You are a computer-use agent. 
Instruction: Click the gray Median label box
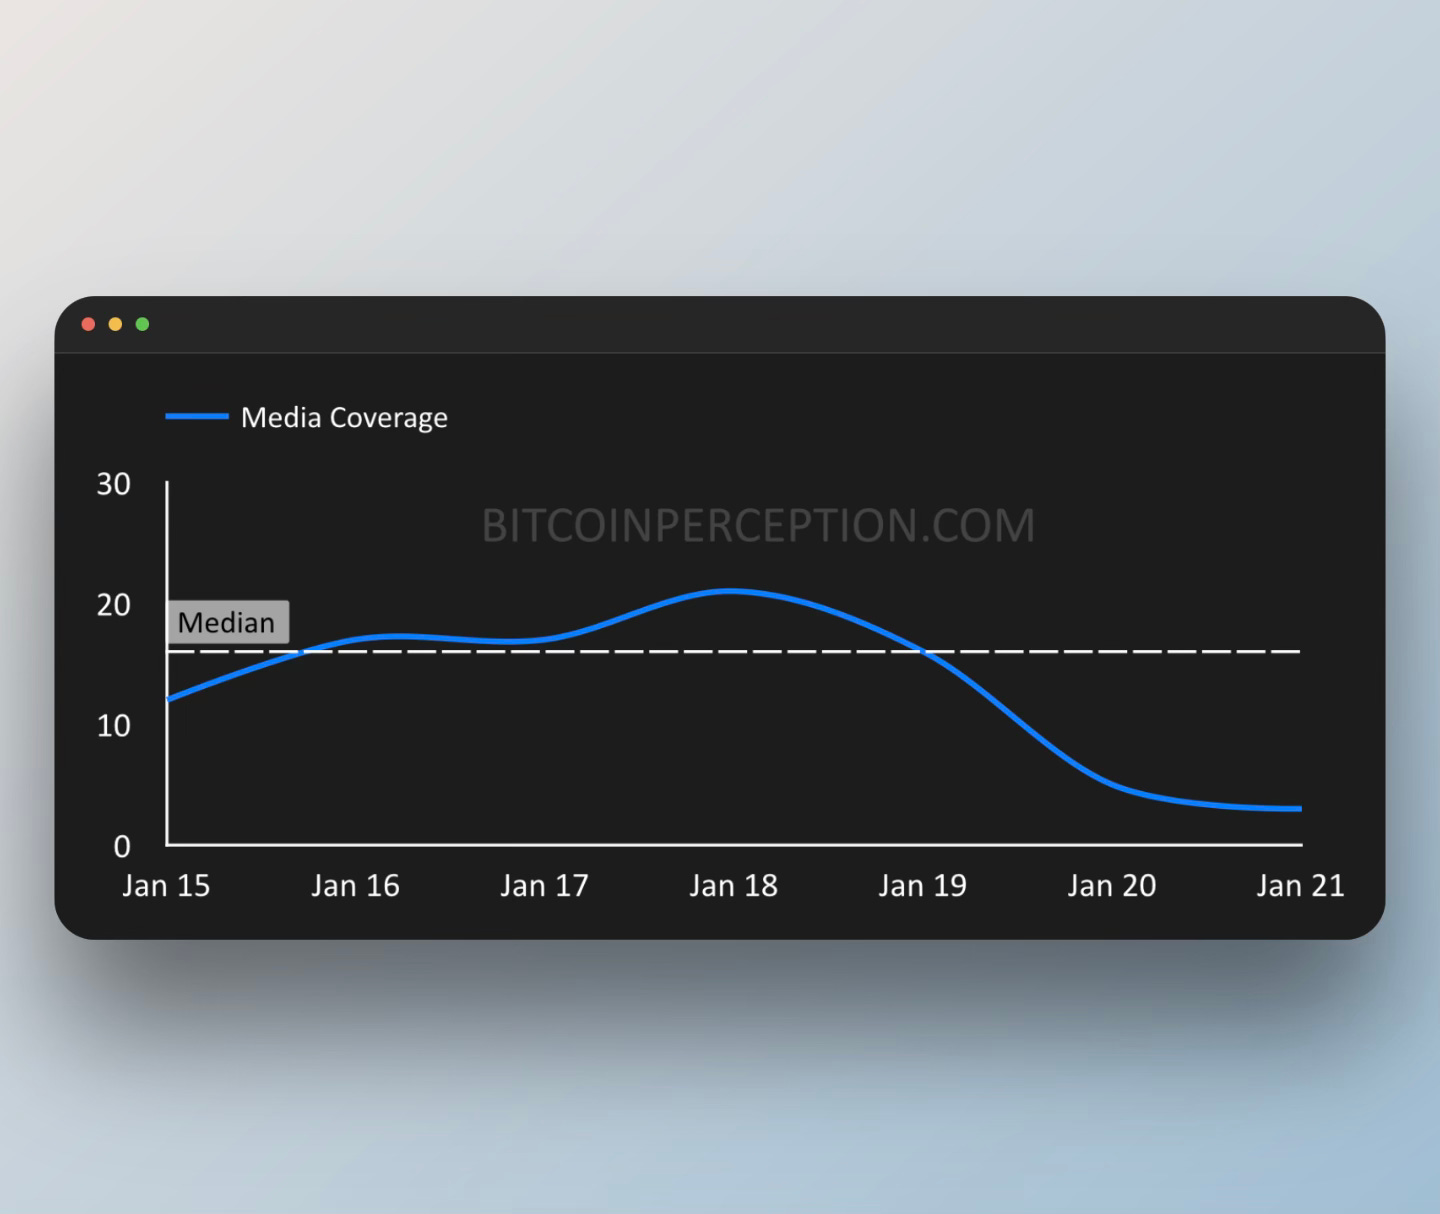pyautogui.click(x=227, y=622)
